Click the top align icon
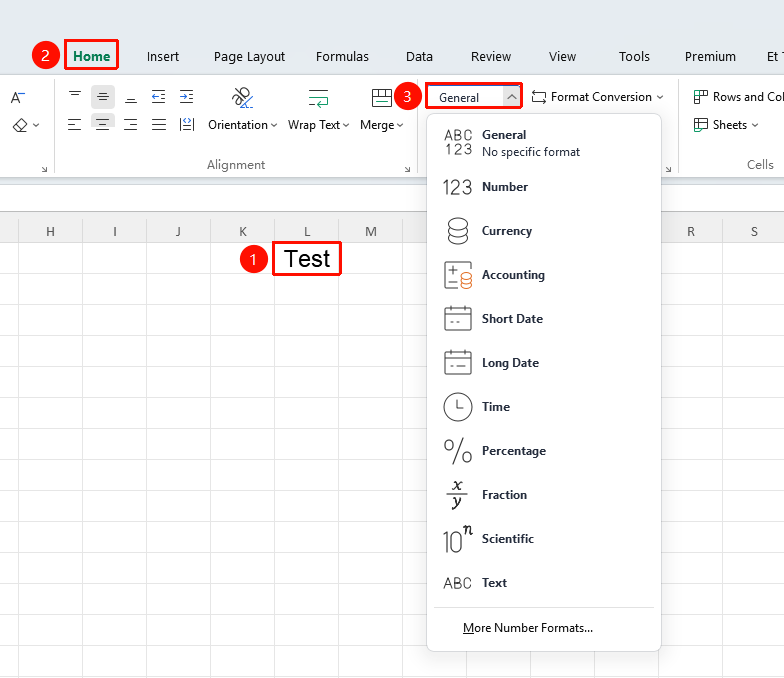 pos(75,96)
